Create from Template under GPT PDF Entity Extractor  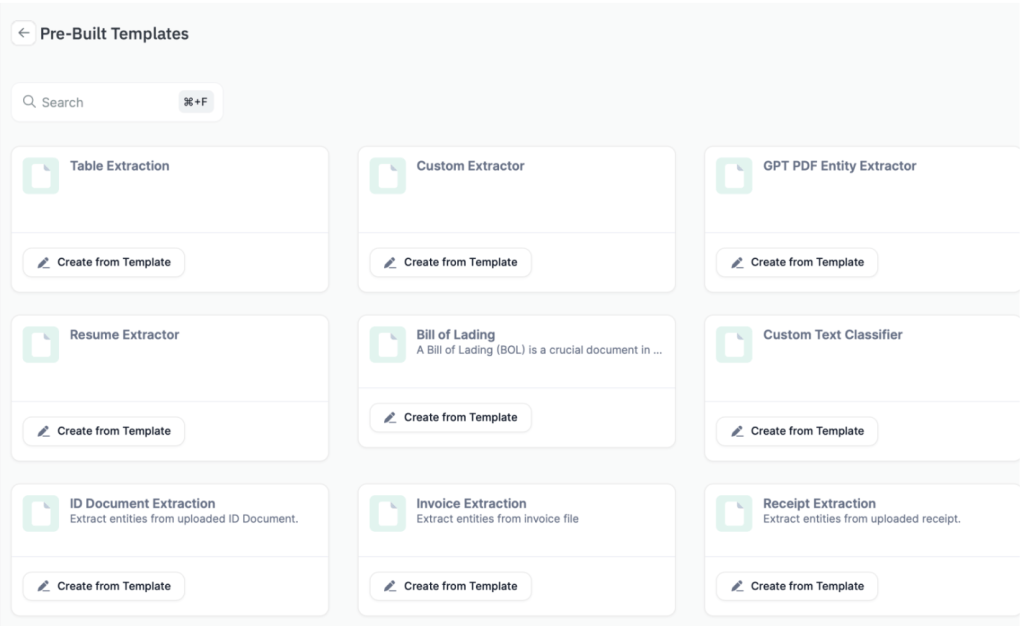click(796, 262)
